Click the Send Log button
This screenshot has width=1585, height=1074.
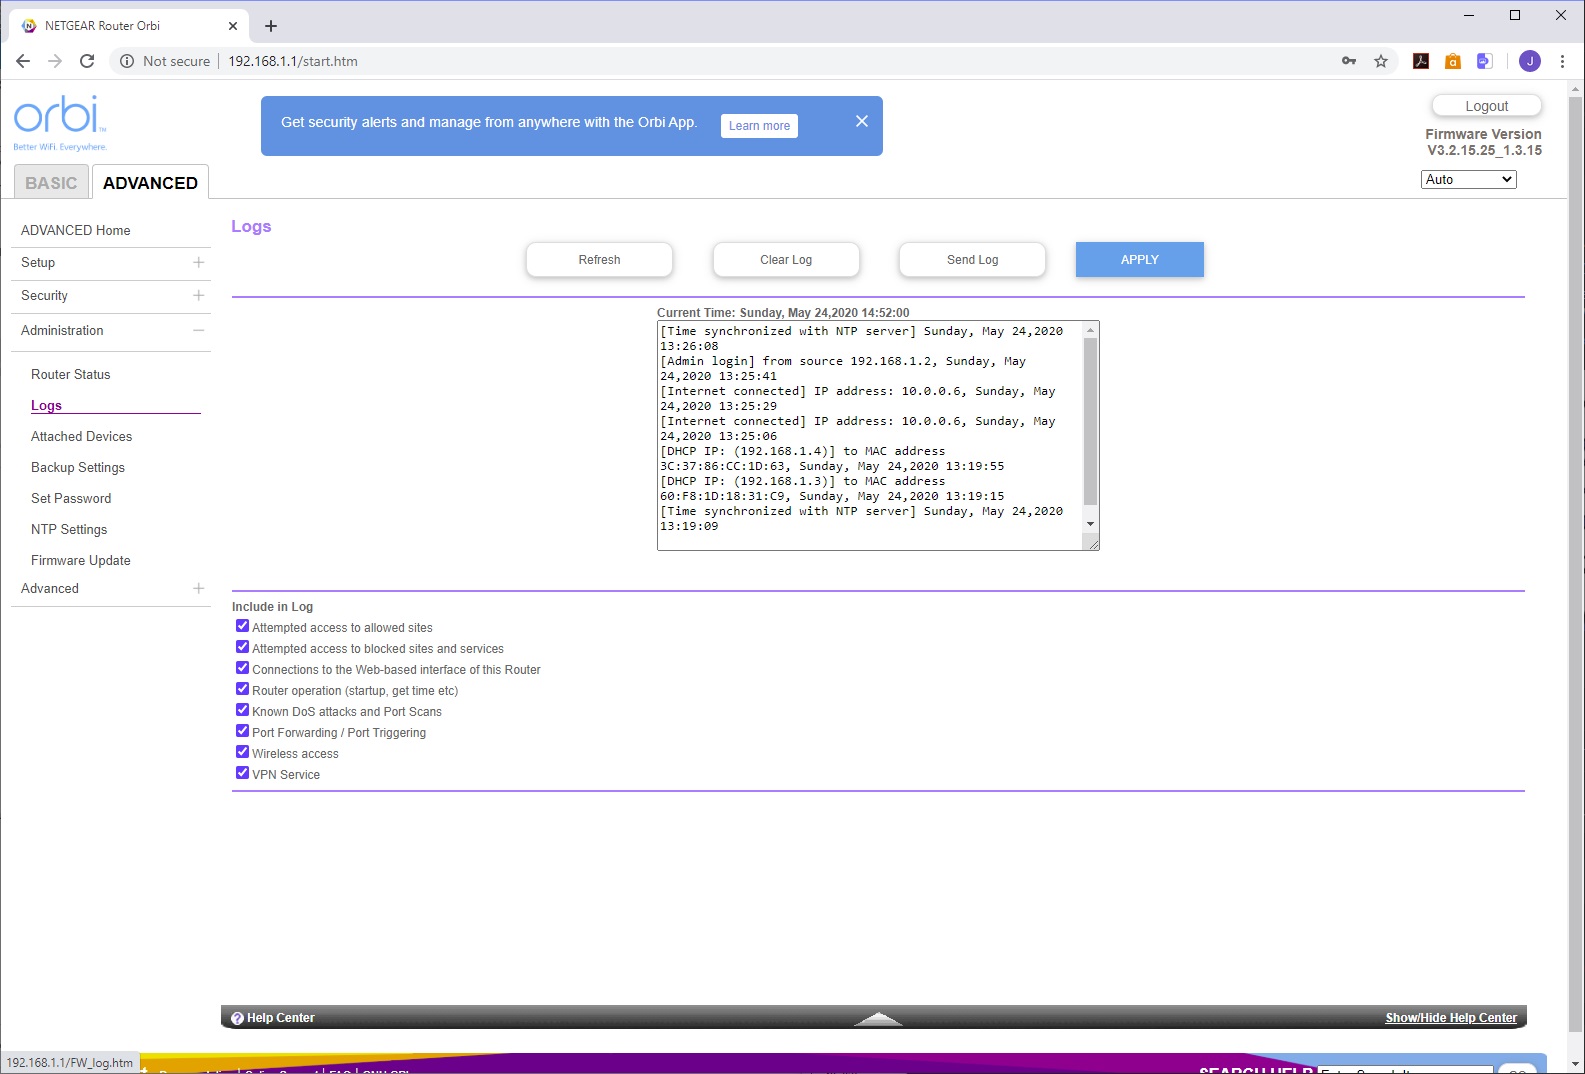coord(972,259)
